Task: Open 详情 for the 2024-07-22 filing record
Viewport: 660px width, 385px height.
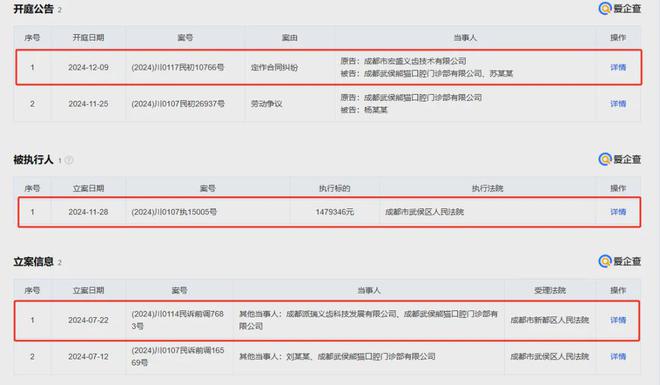Action: tap(618, 320)
